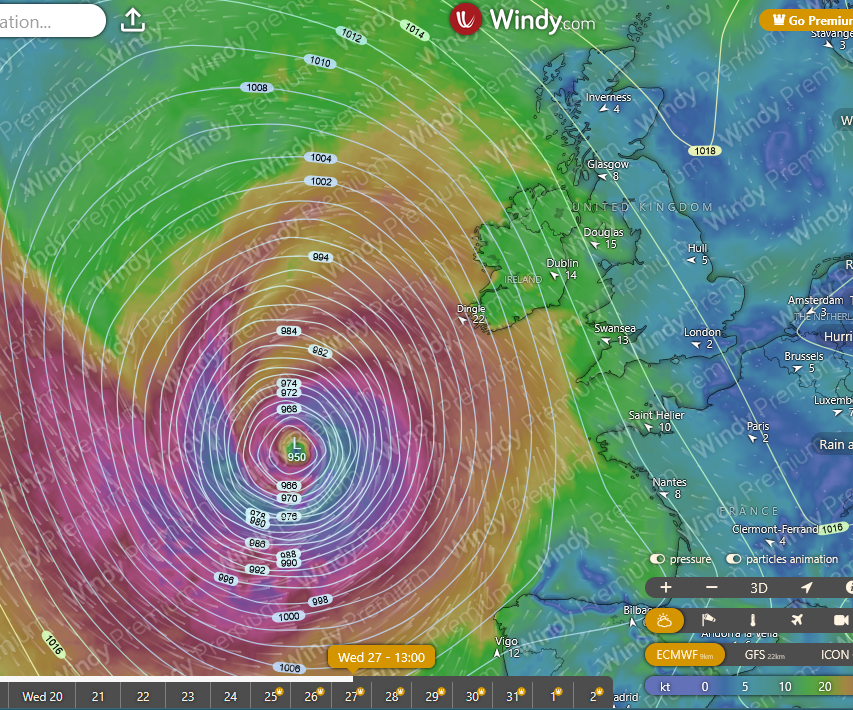Click the share/upload icon beside search
The width and height of the screenshot is (853, 710).
click(134, 20)
